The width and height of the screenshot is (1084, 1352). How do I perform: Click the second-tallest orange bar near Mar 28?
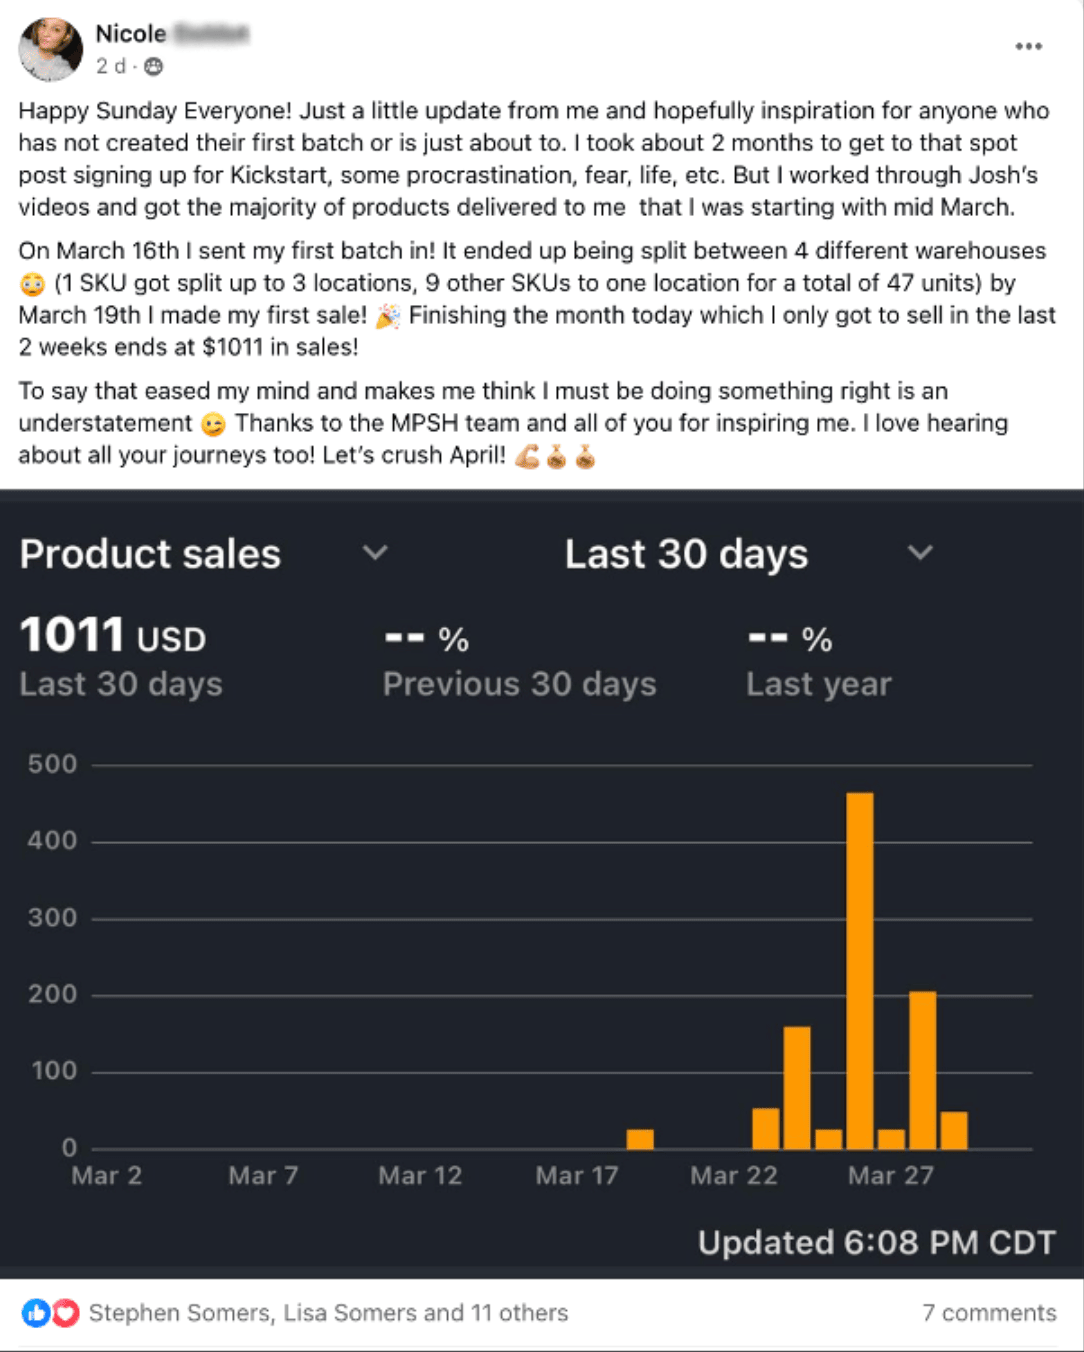pyautogui.click(x=922, y=1070)
